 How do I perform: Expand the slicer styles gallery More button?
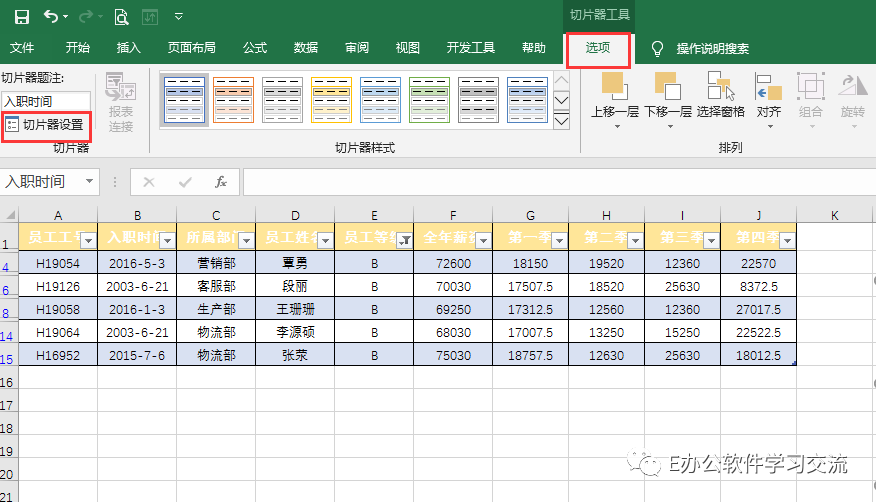(561, 121)
